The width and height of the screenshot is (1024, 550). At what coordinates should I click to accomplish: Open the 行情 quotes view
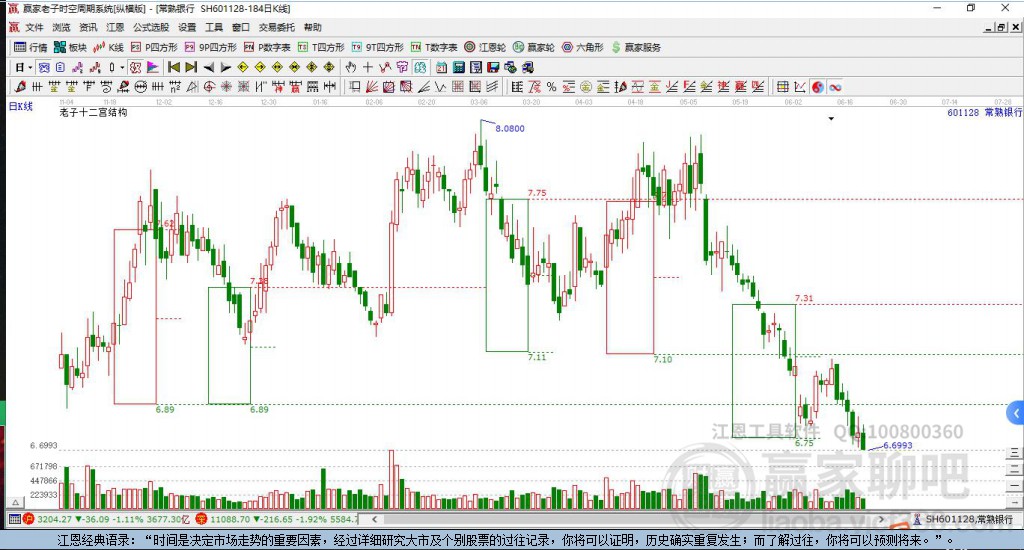[x=31, y=47]
